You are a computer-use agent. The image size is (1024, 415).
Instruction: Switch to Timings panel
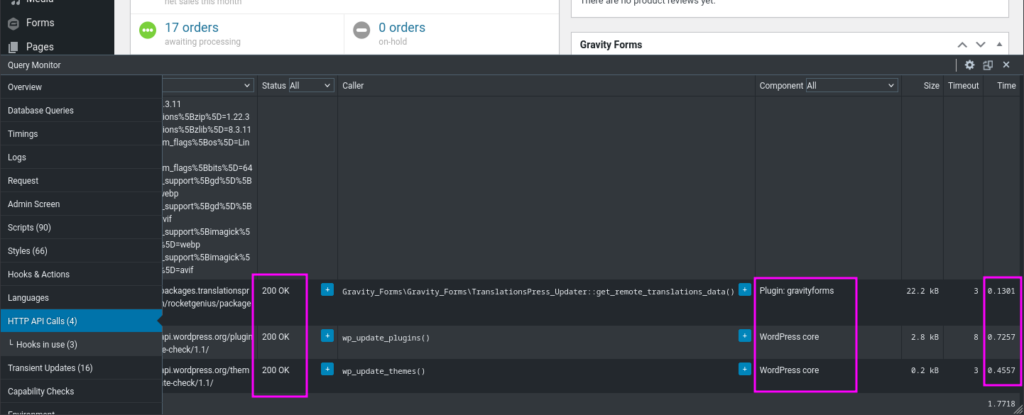[81, 134]
